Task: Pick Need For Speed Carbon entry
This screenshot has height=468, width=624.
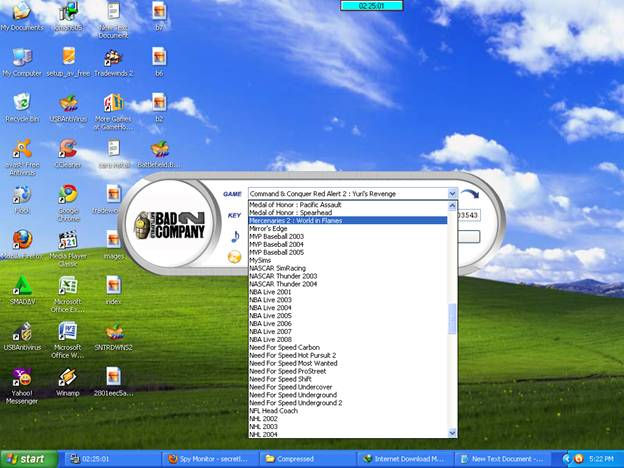Action: point(348,347)
